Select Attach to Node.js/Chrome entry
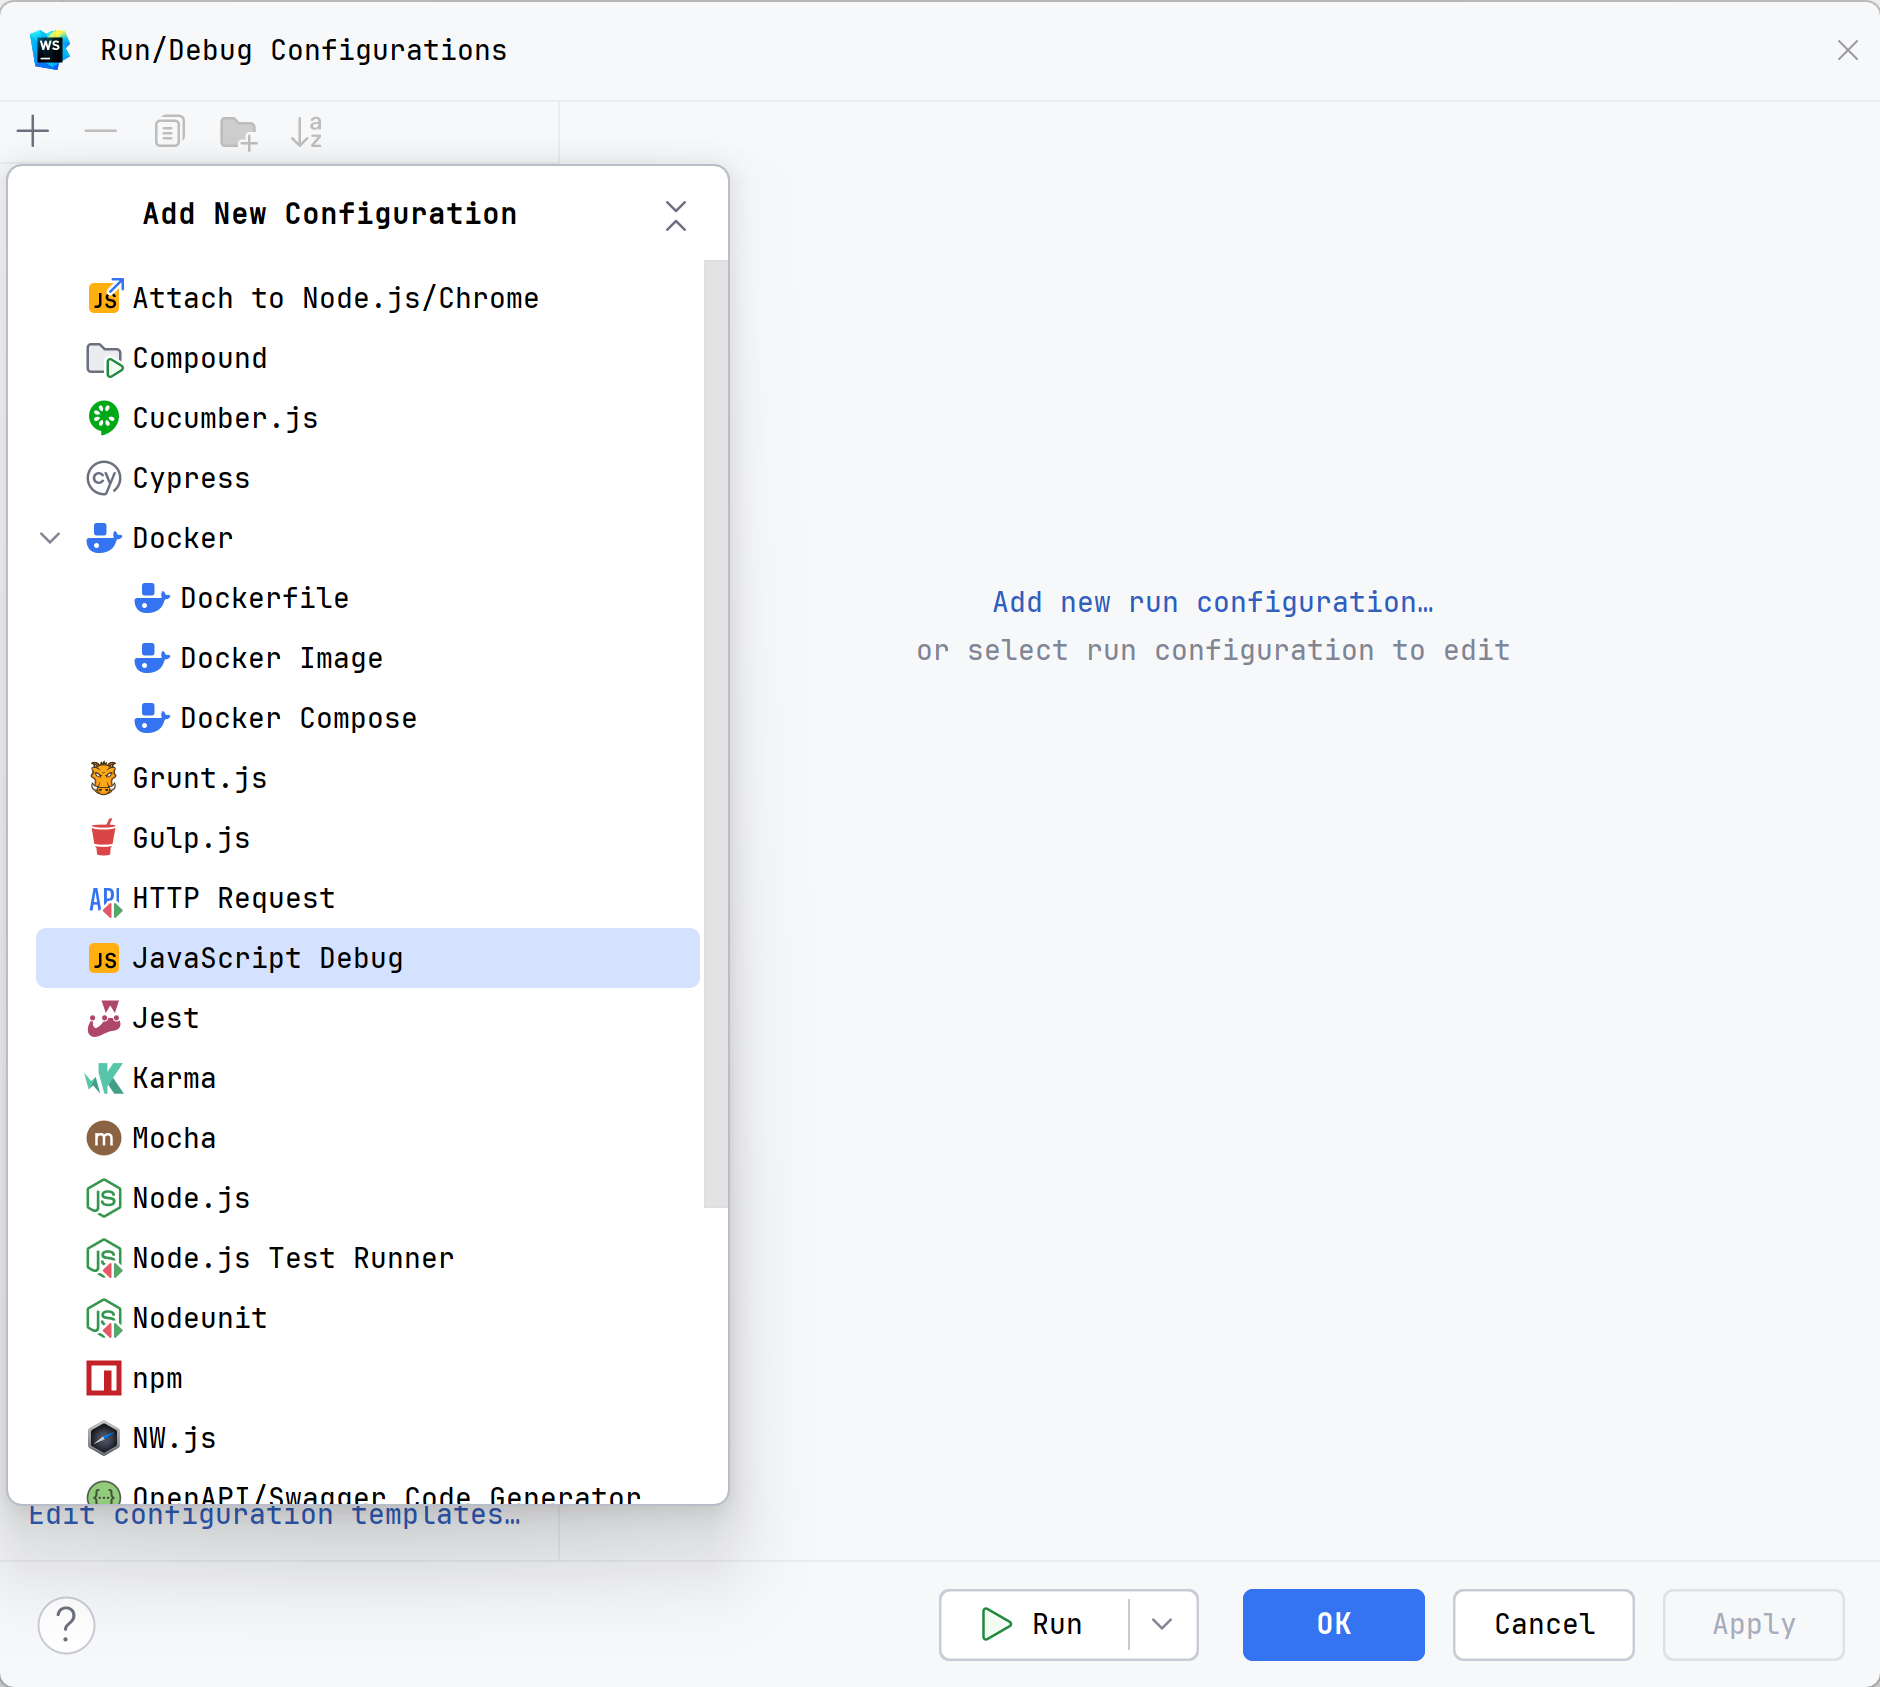This screenshot has width=1880, height=1687. (x=335, y=298)
